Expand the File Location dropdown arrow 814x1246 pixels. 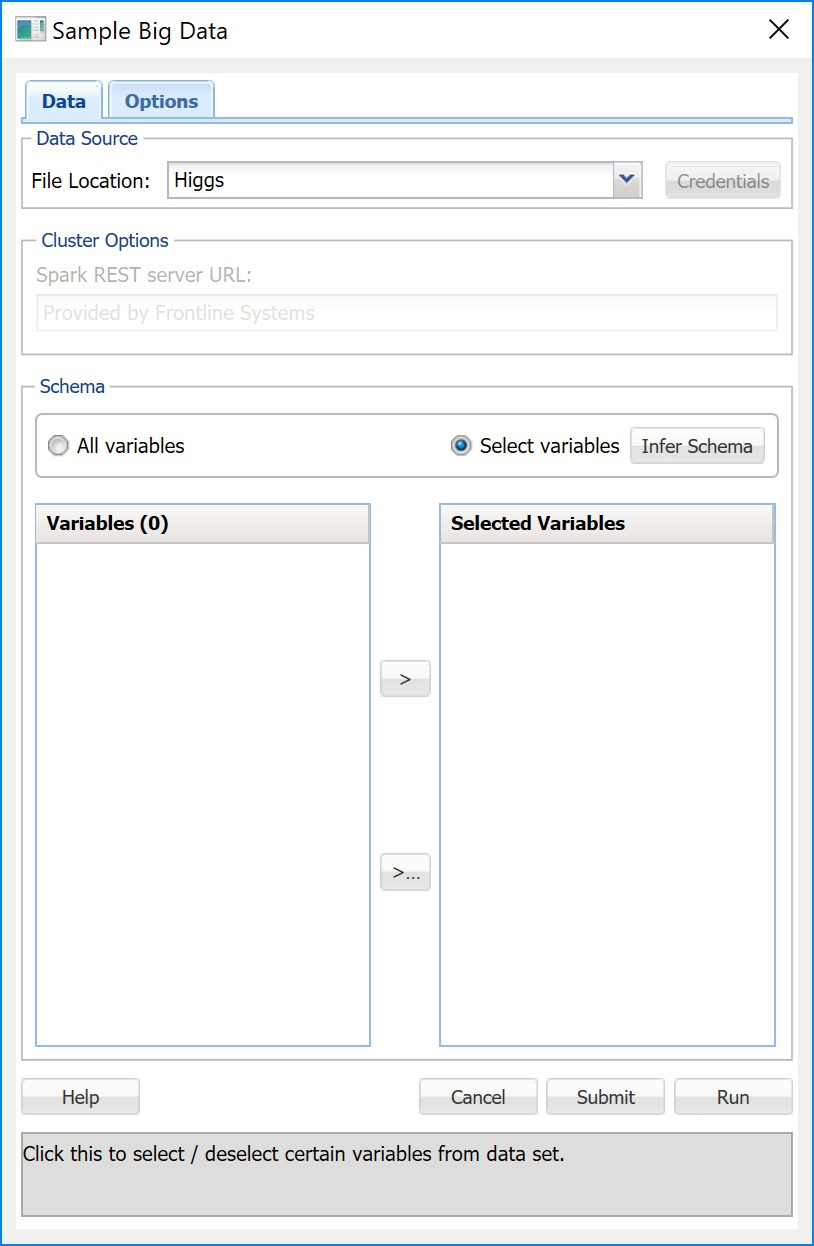(626, 180)
